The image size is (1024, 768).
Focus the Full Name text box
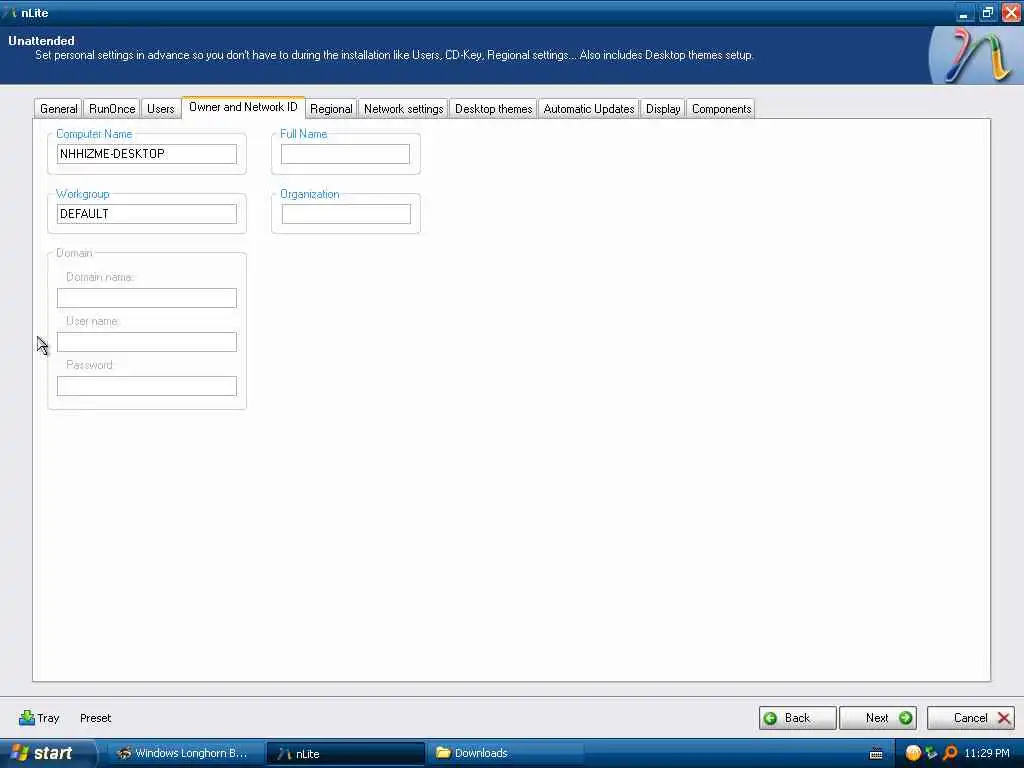click(x=345, y=154)
